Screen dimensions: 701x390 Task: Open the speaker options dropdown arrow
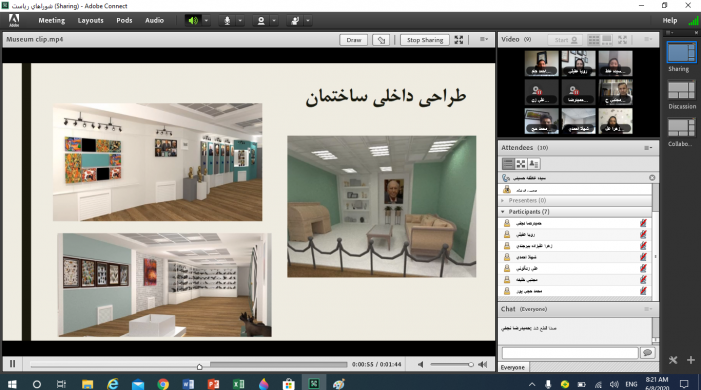click(206, 21)
